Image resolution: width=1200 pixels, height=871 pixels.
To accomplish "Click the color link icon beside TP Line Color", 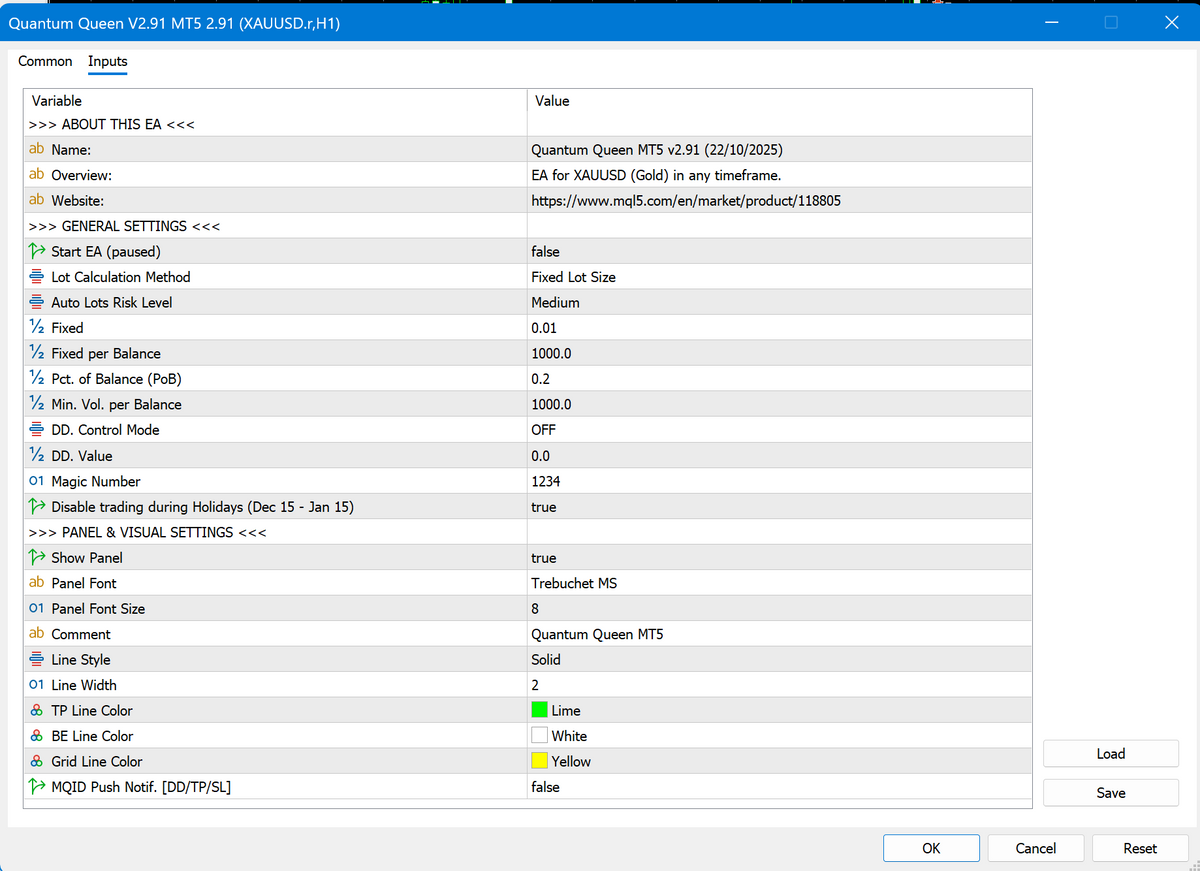I will [x=37, y=710].
